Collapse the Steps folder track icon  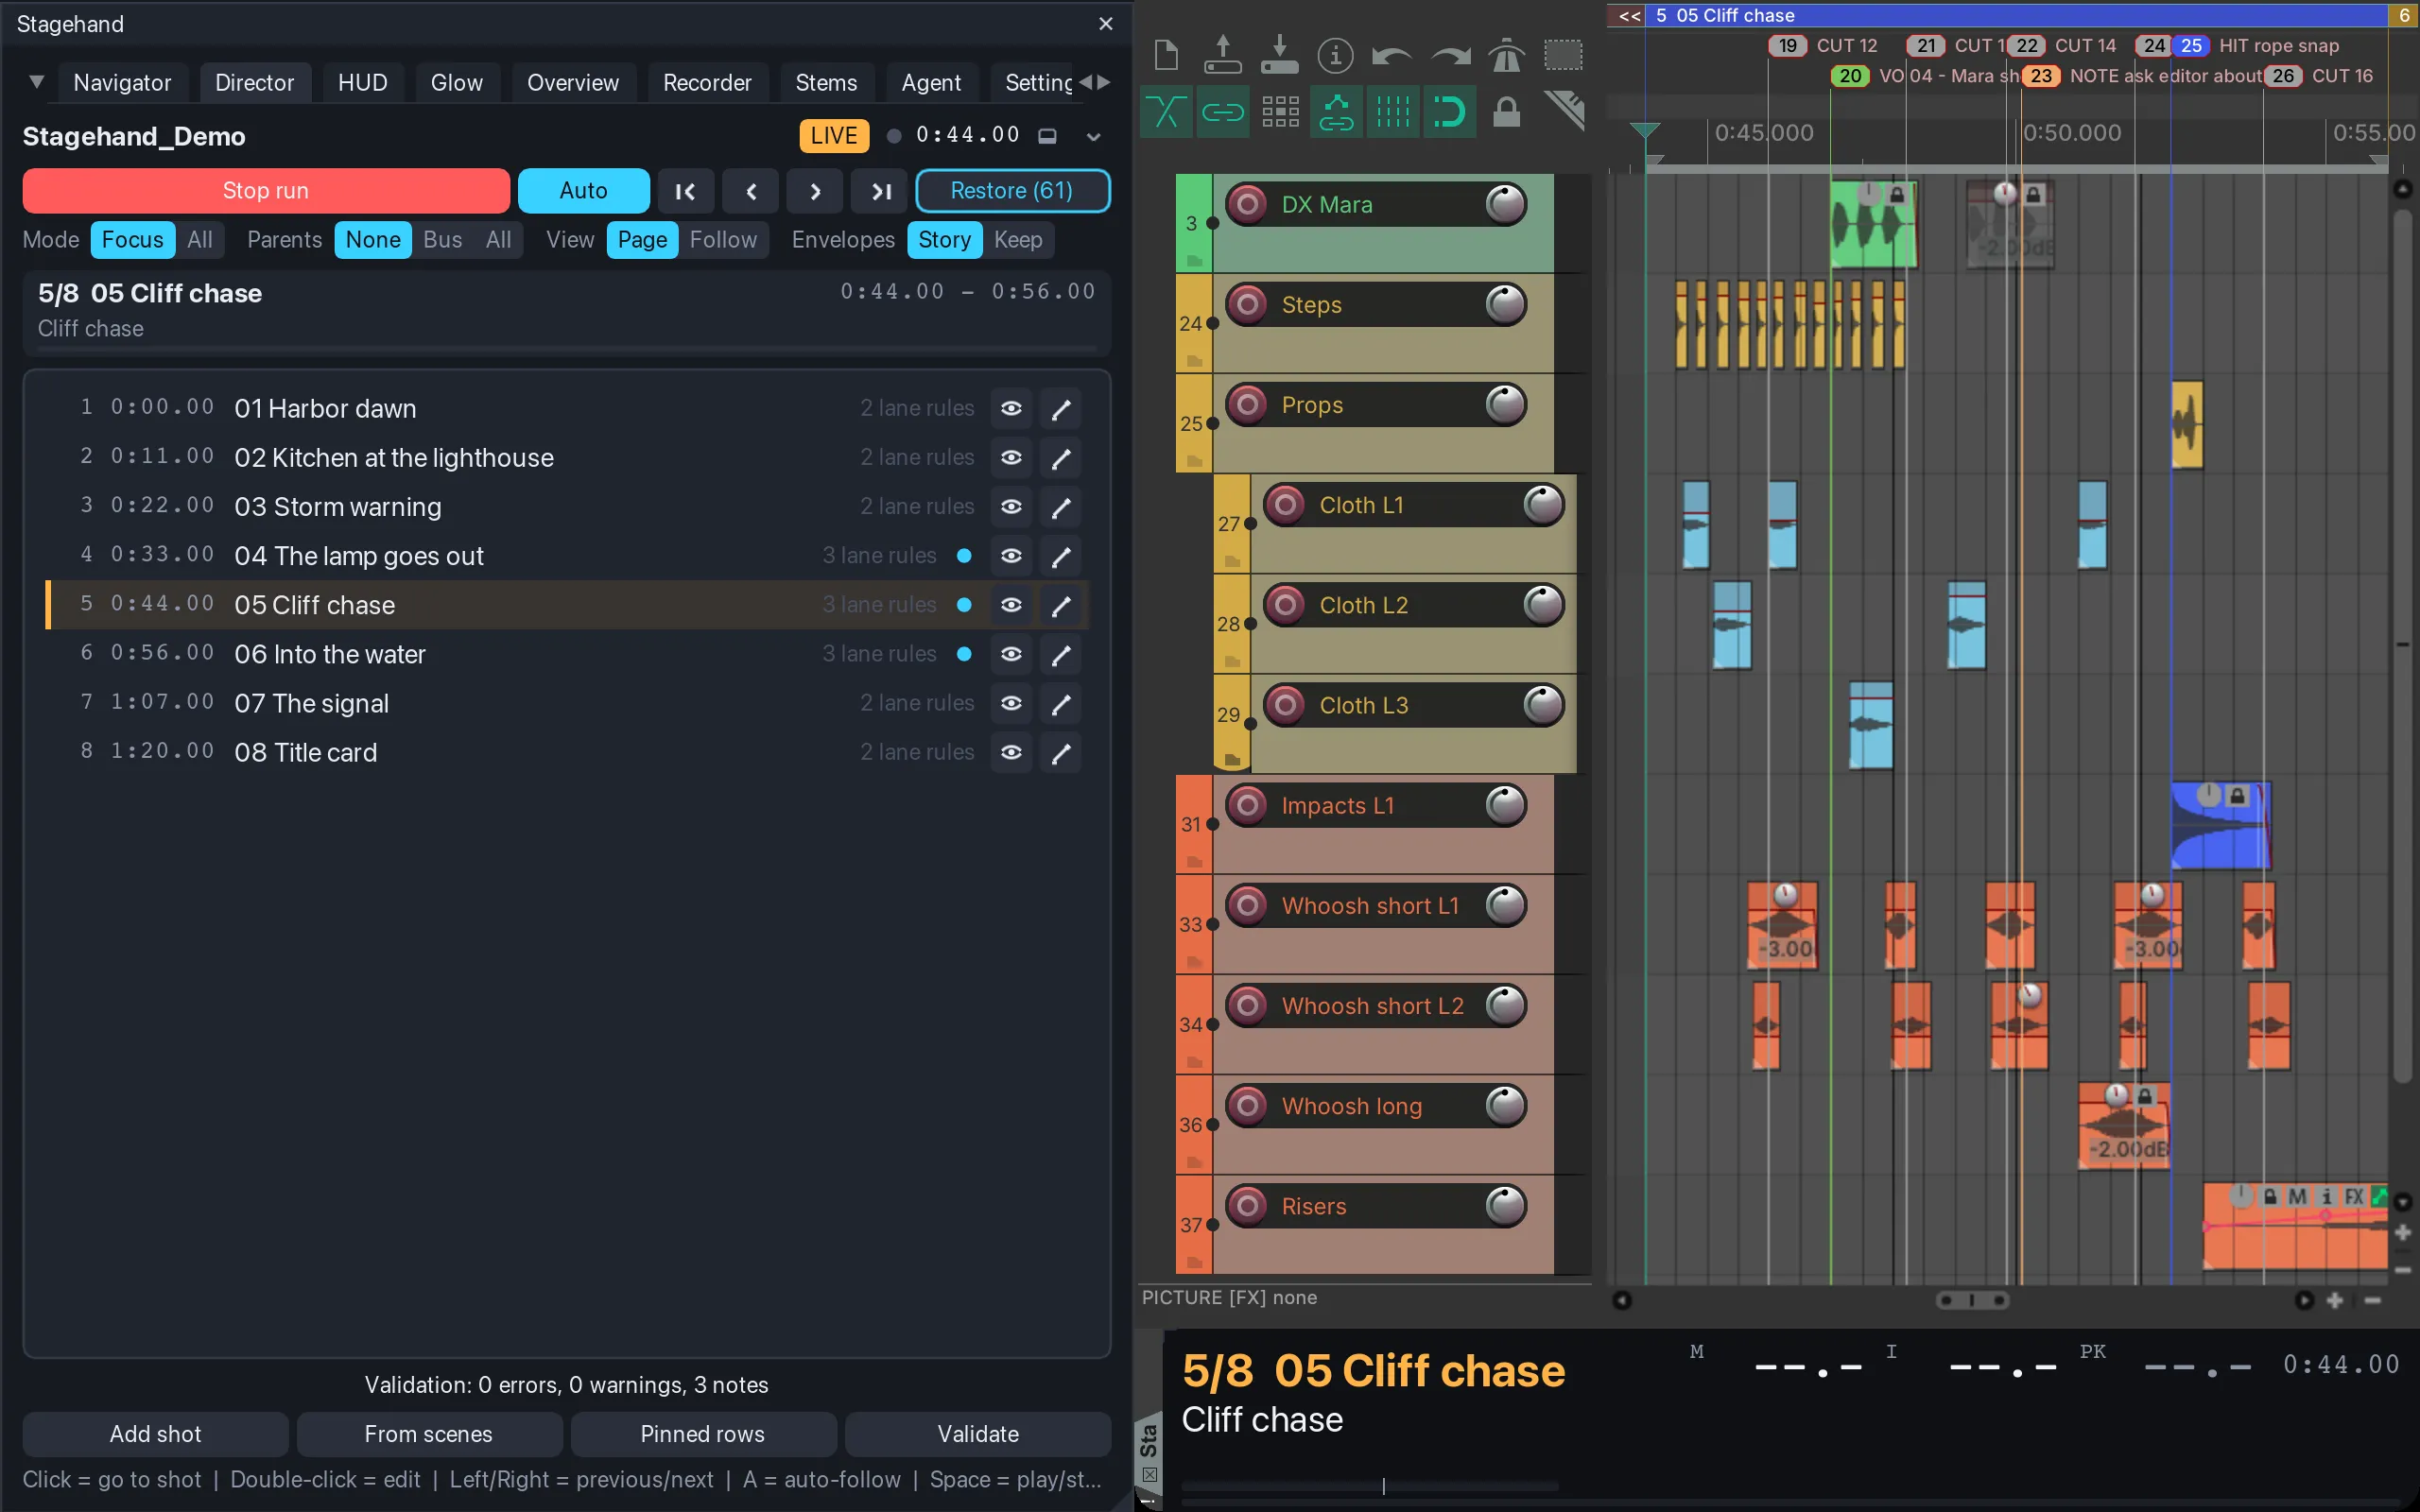pyautogui.click(x=1194, y=361)
